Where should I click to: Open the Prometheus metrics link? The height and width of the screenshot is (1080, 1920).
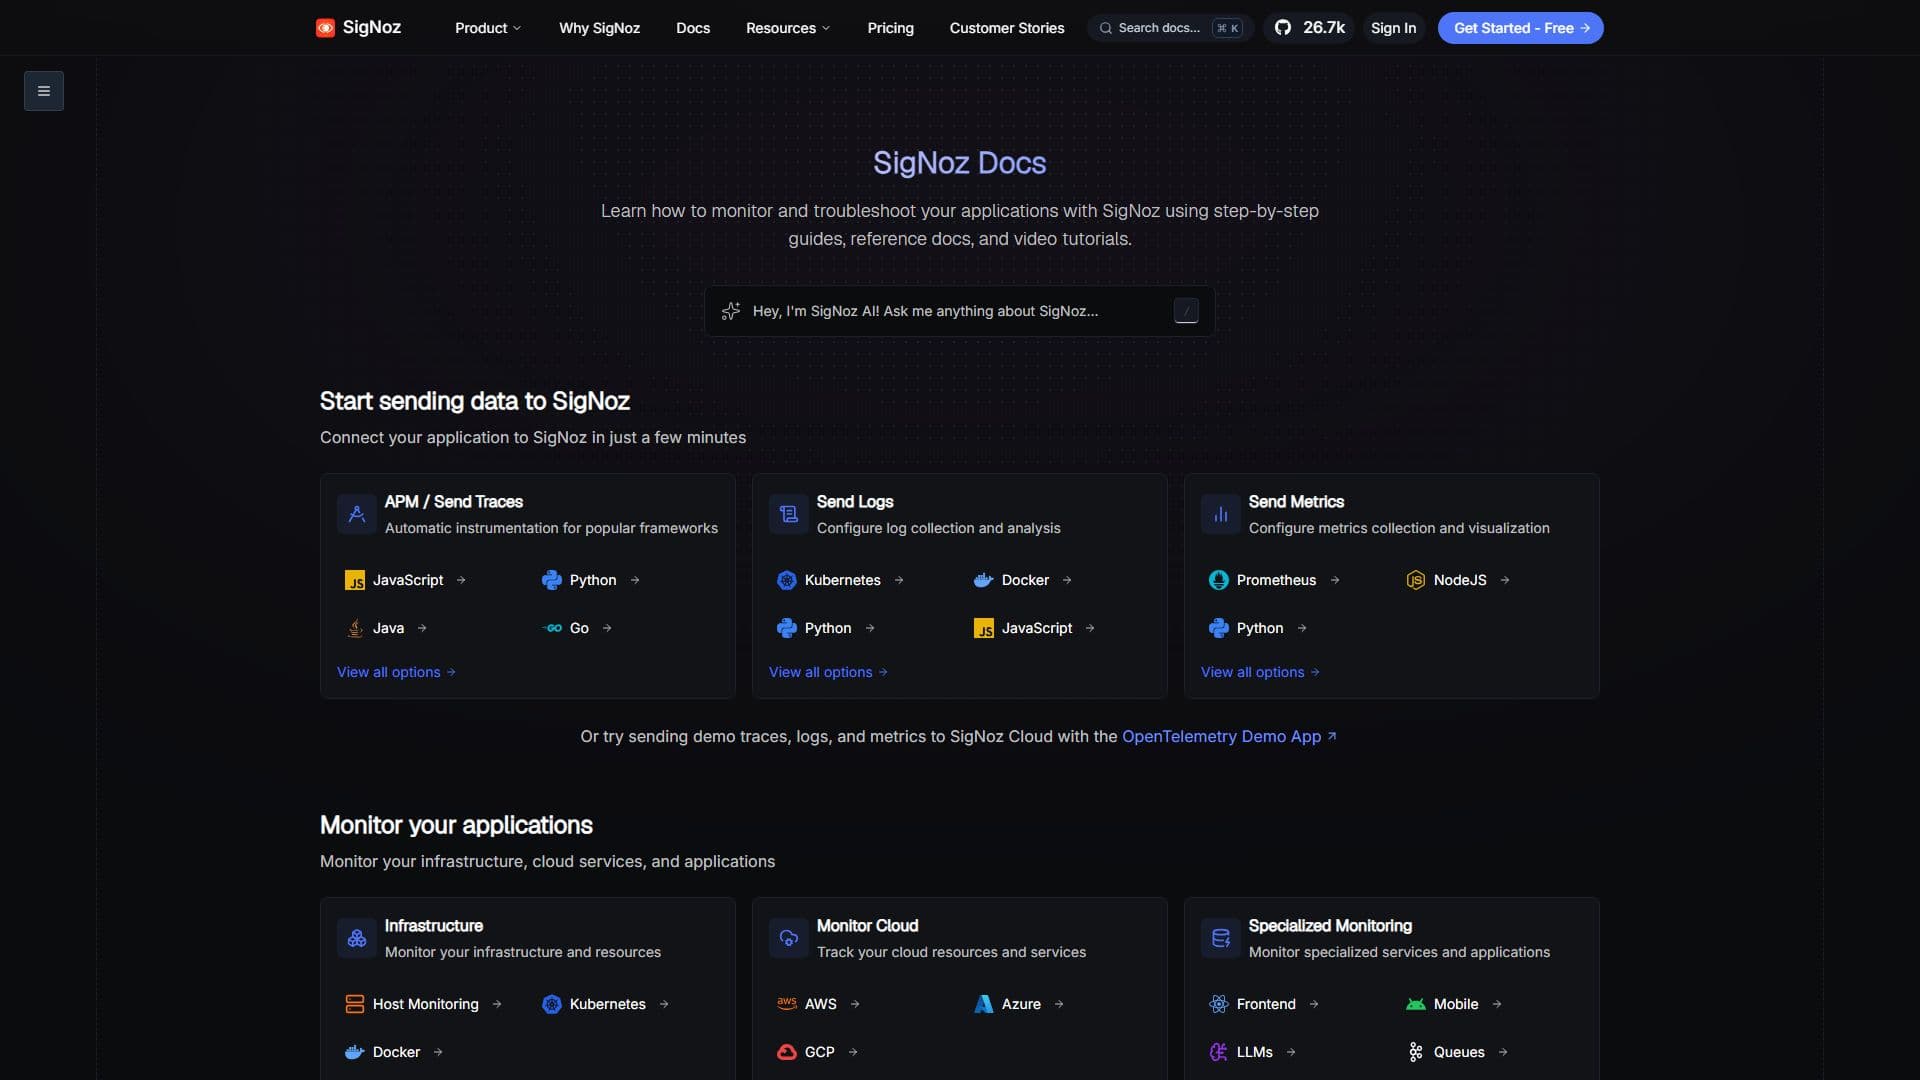pyautogui.click(x=1275, y=580)
